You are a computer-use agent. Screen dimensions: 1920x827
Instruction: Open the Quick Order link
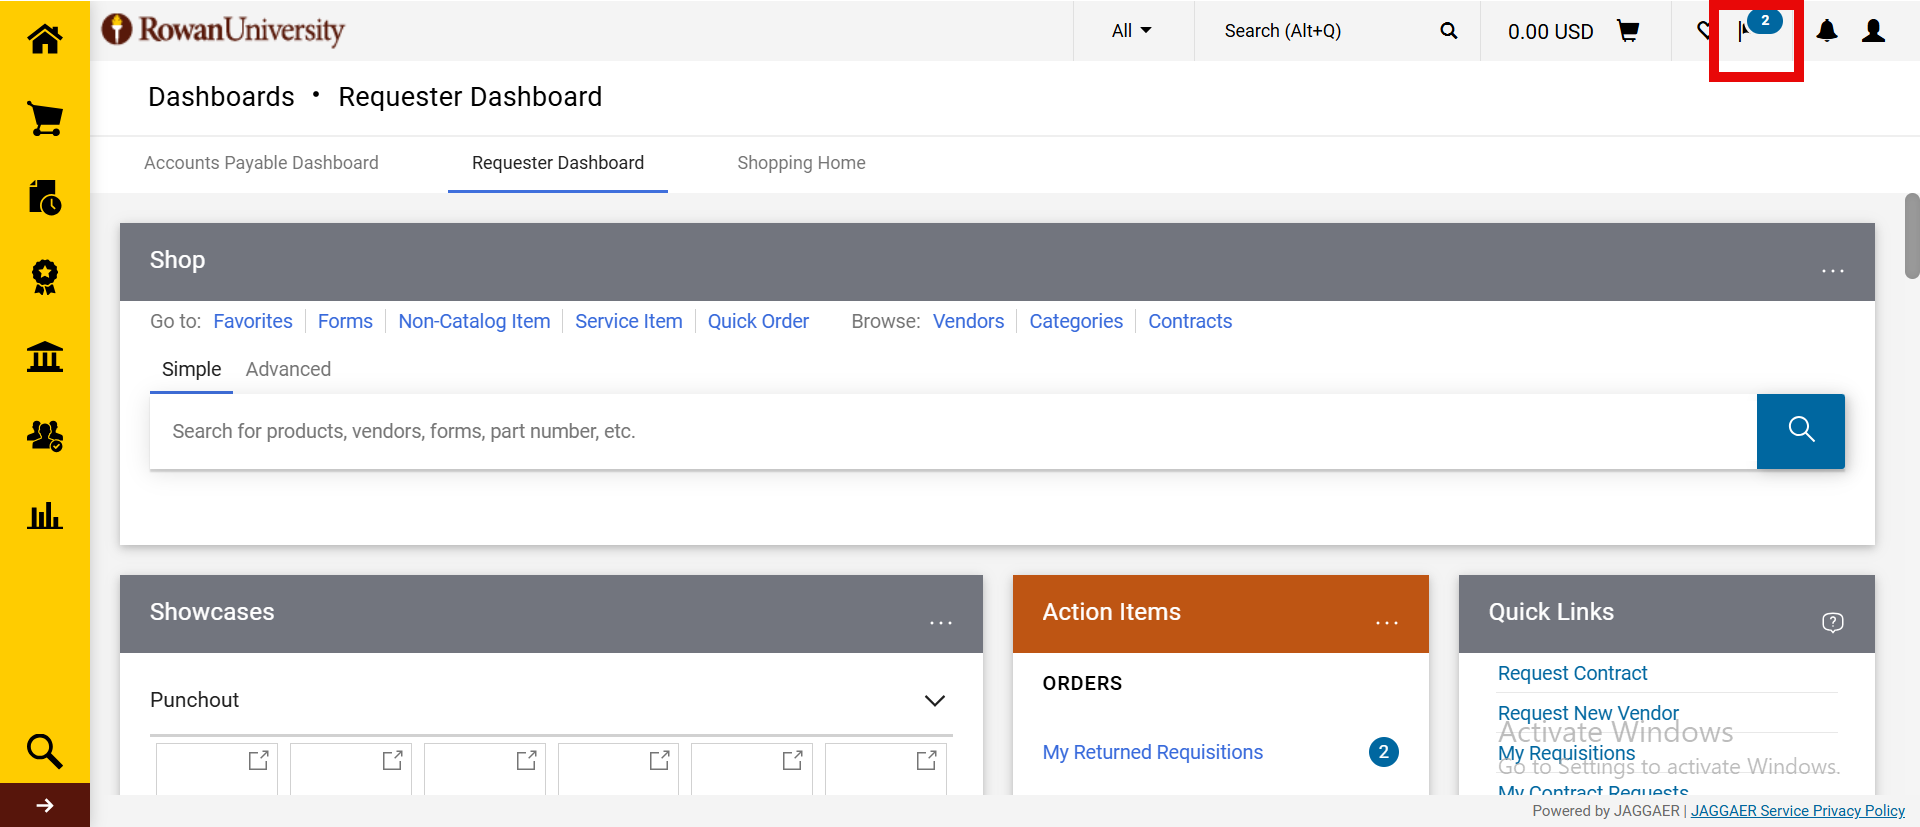click(x=758, y=321)
